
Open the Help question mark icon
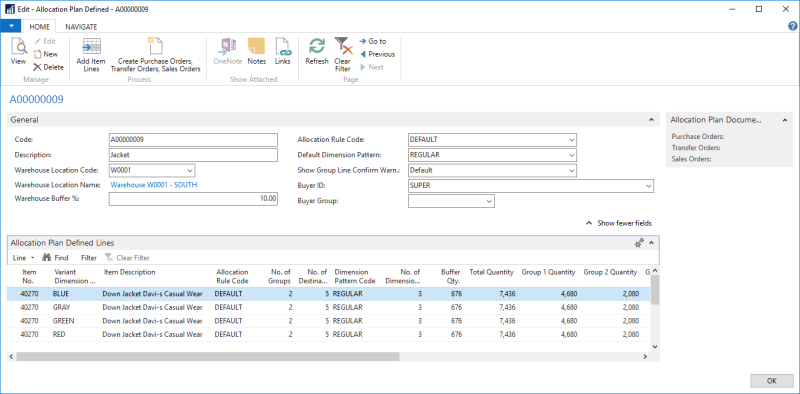click(793, 27)
